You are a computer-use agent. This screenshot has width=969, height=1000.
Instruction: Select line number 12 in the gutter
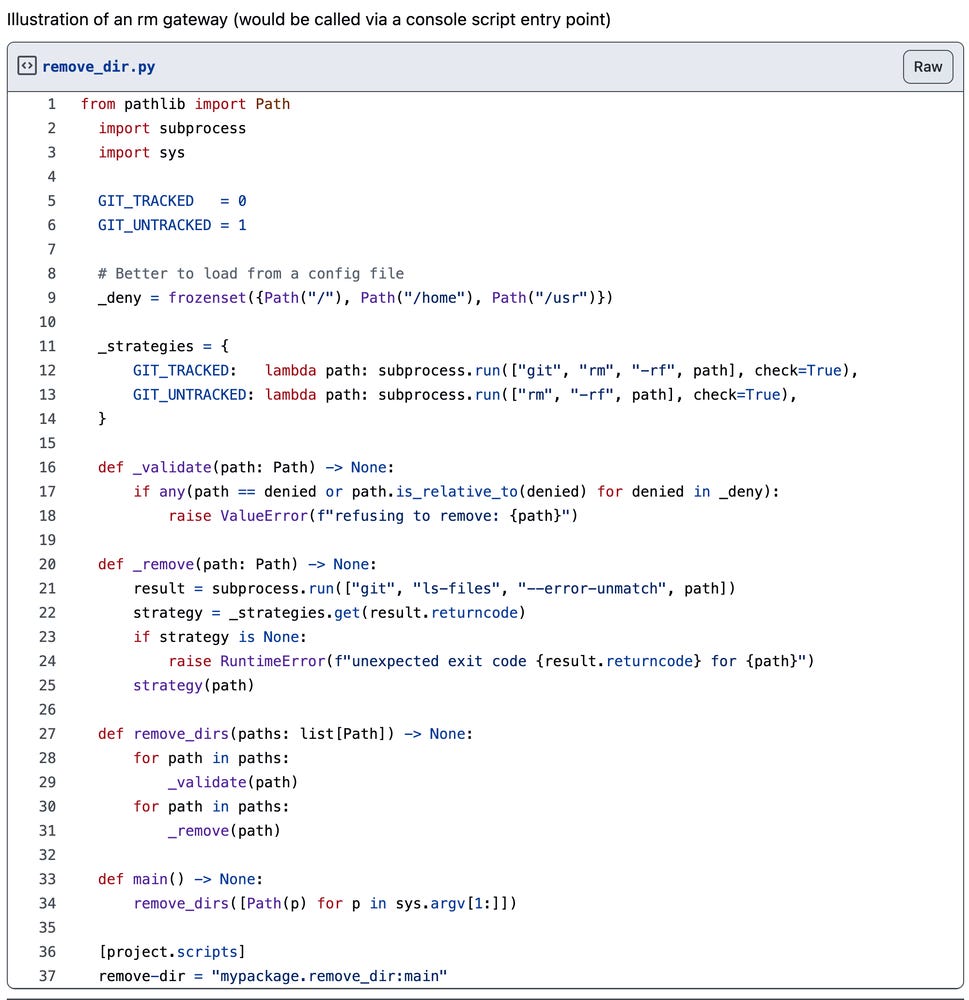[47, 371]
